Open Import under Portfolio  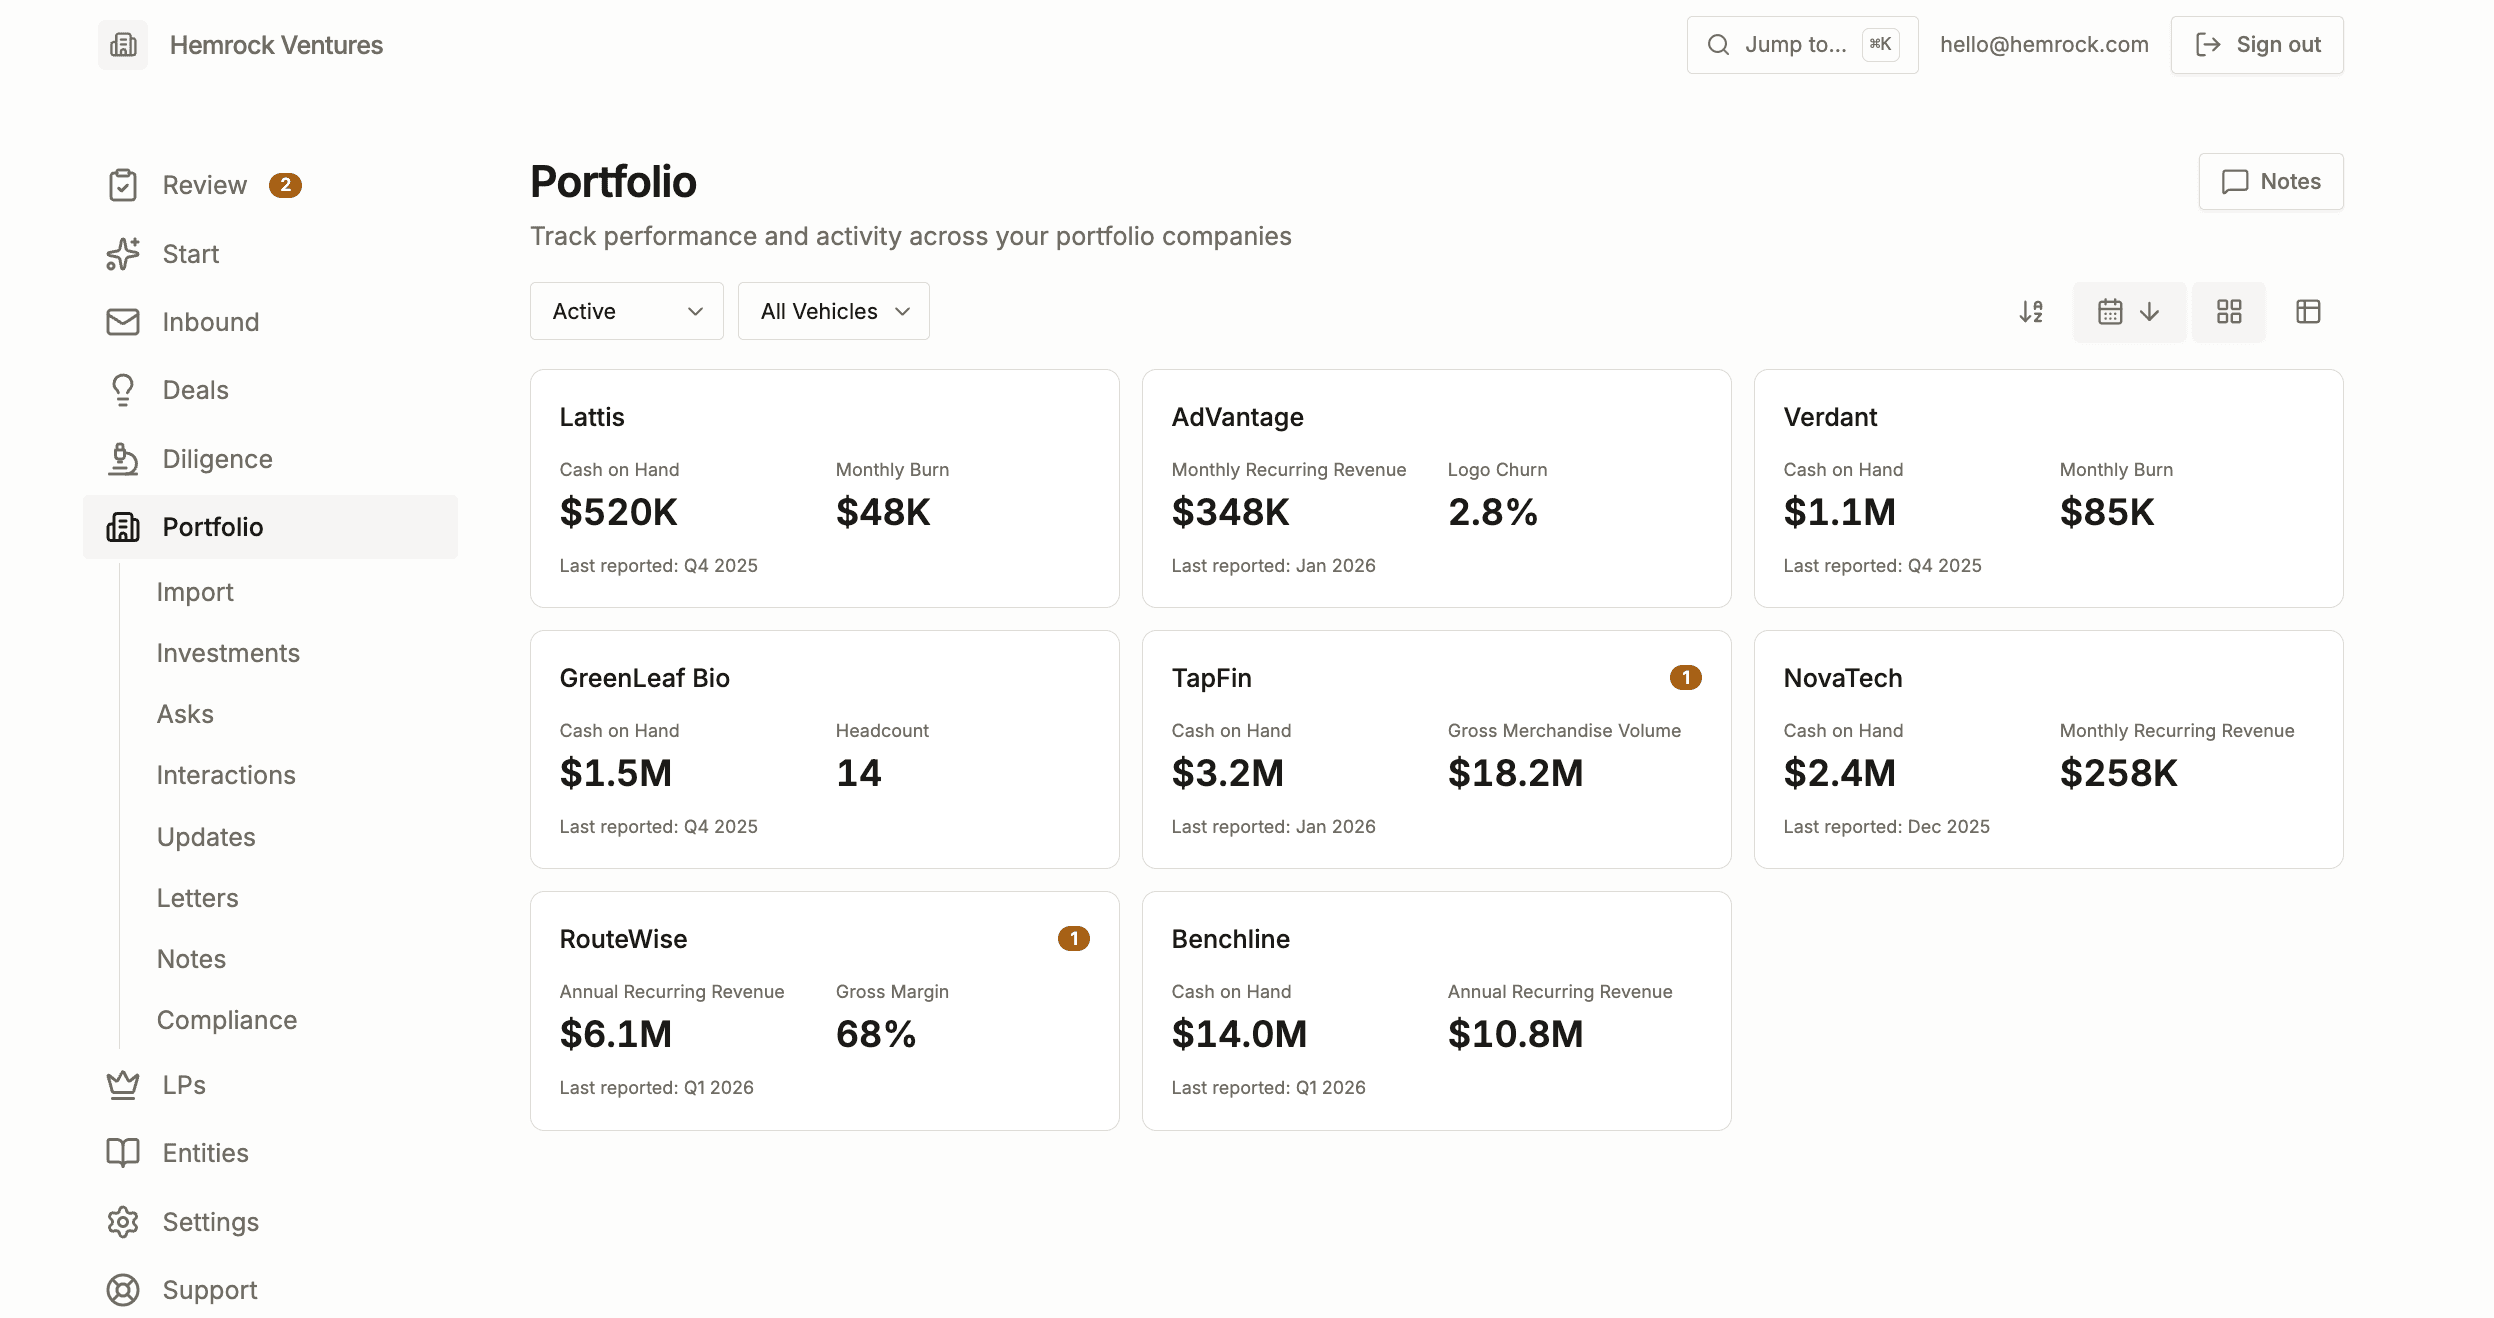195,592
